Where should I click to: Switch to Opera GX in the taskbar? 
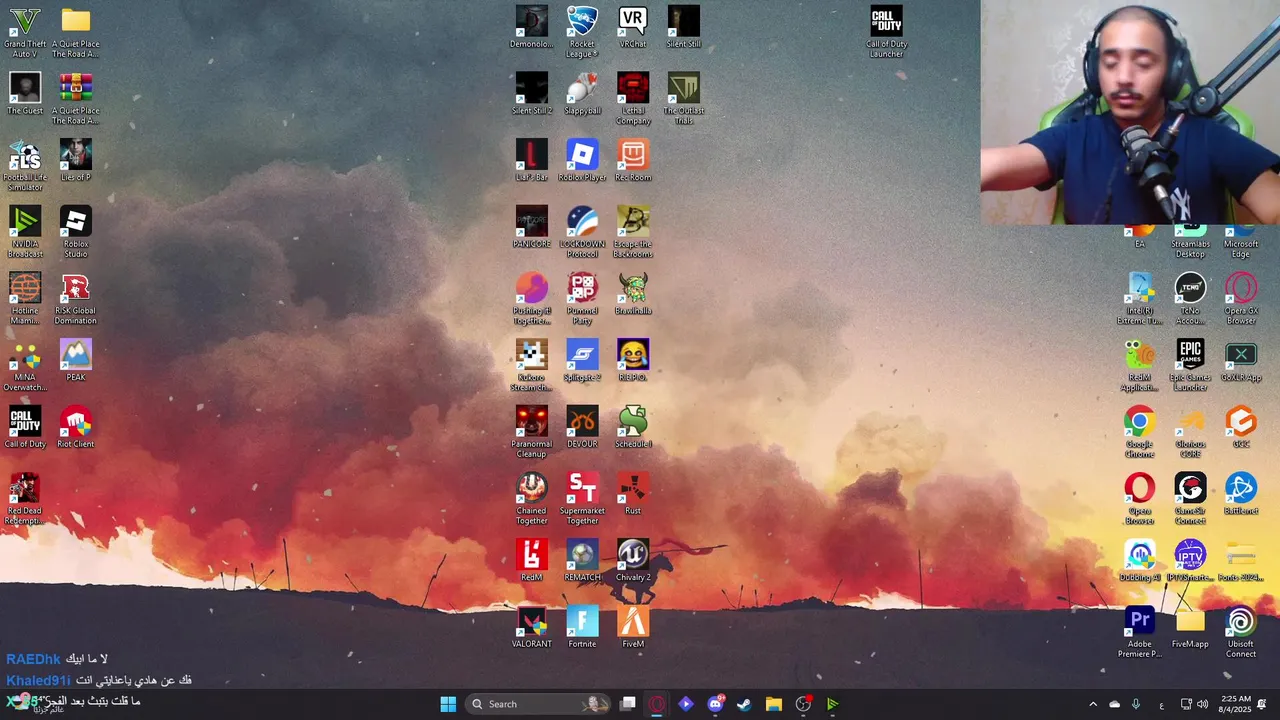click(x=657, y=704)
